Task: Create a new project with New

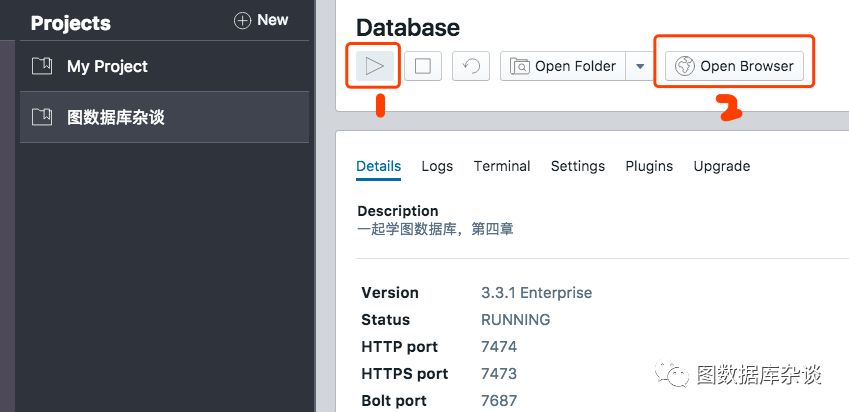Action: click(x=261, y=21)
